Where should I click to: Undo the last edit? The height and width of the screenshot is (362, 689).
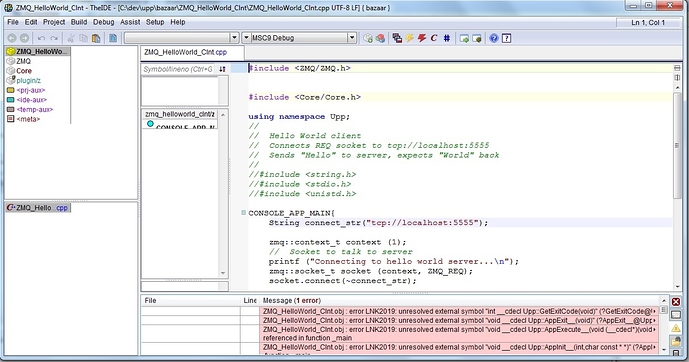coord(41,38)
